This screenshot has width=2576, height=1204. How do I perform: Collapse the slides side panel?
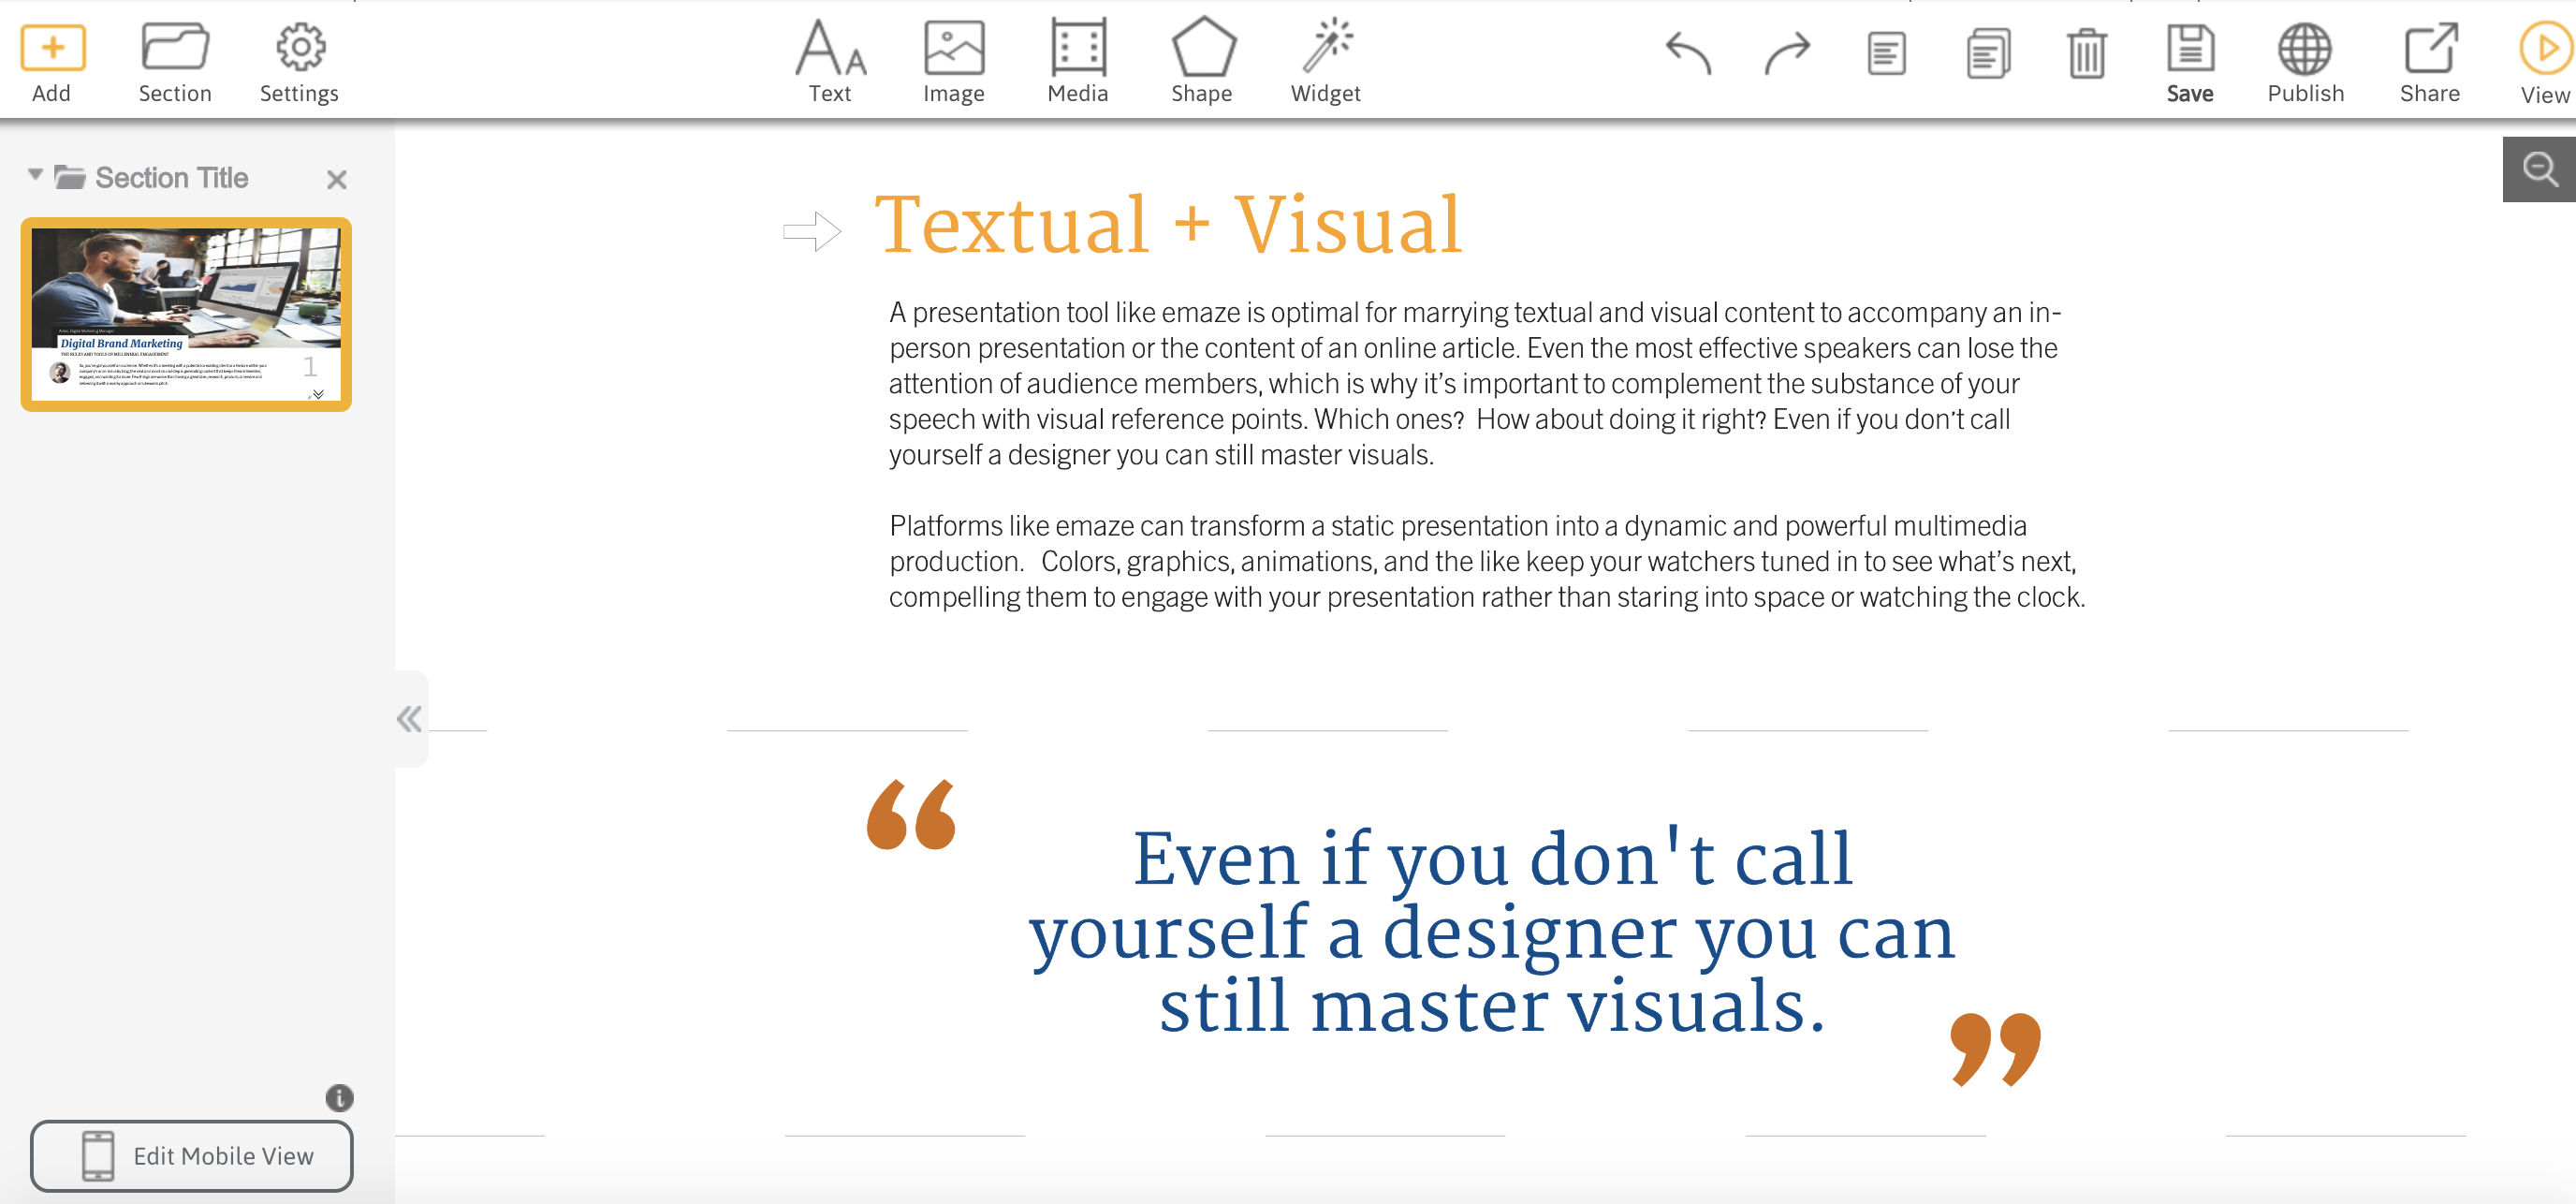[x=409, y=718]
